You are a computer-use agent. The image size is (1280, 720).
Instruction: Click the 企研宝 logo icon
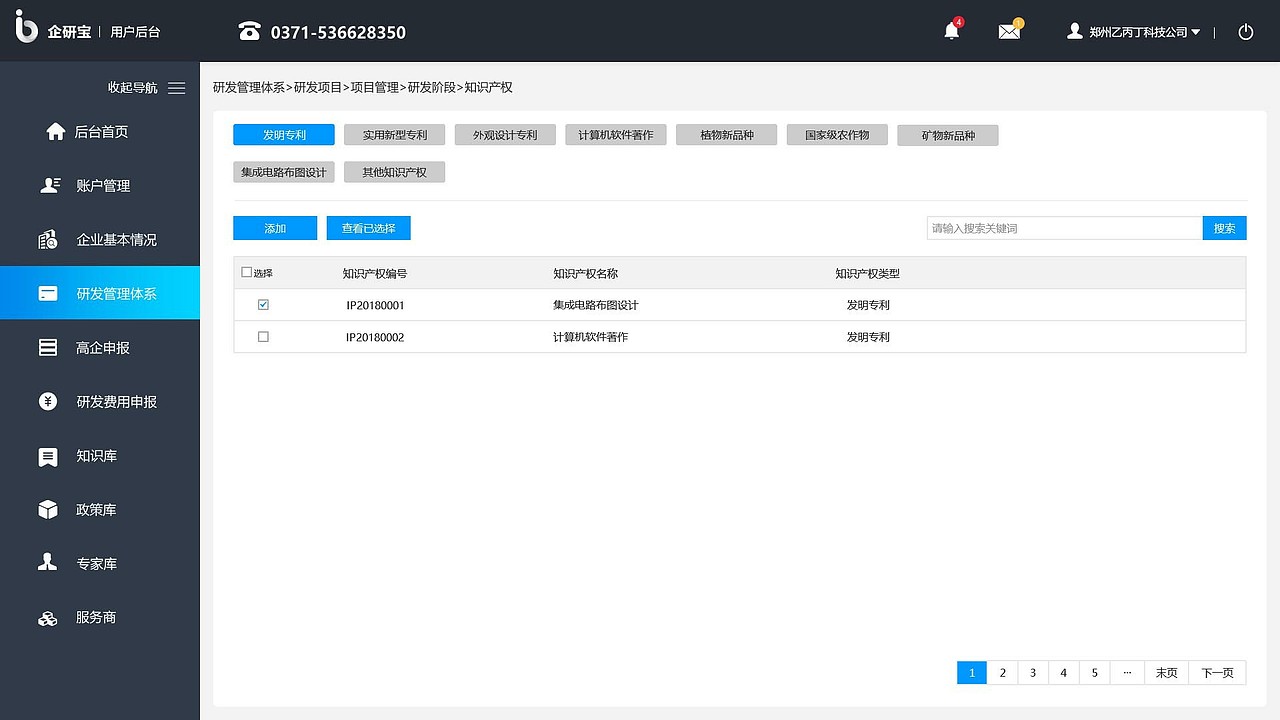pyautogui.click(x=27, y=27)
